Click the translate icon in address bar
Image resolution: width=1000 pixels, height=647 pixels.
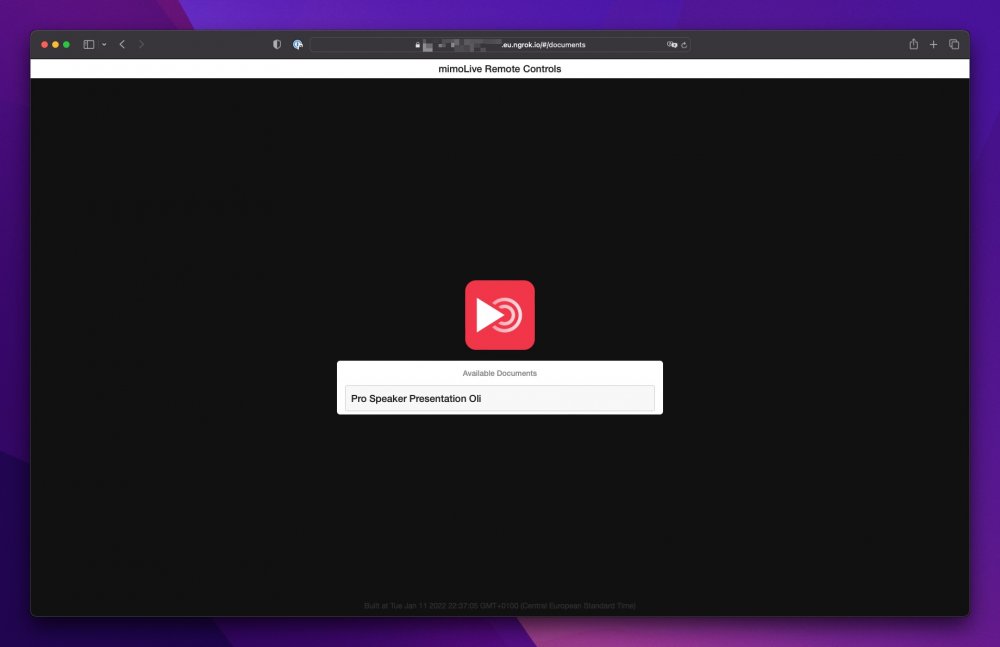point(672,45)
